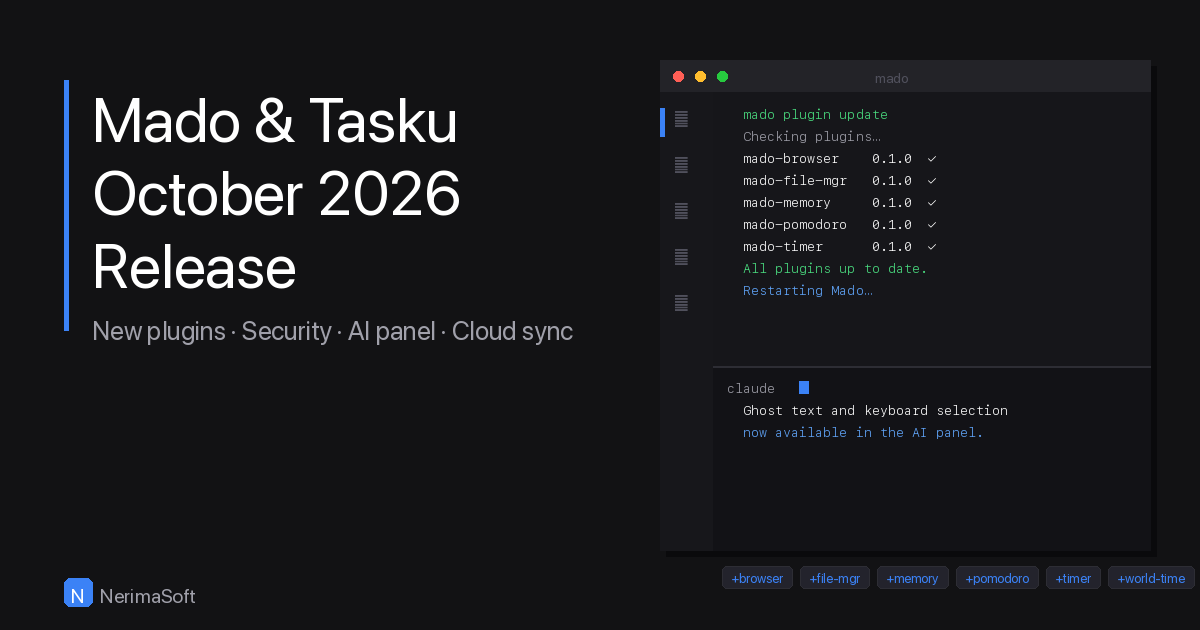Click the "October 2026" headline line
The width and height of the screenshot is (1200, 630).
(x=277, y=195)
